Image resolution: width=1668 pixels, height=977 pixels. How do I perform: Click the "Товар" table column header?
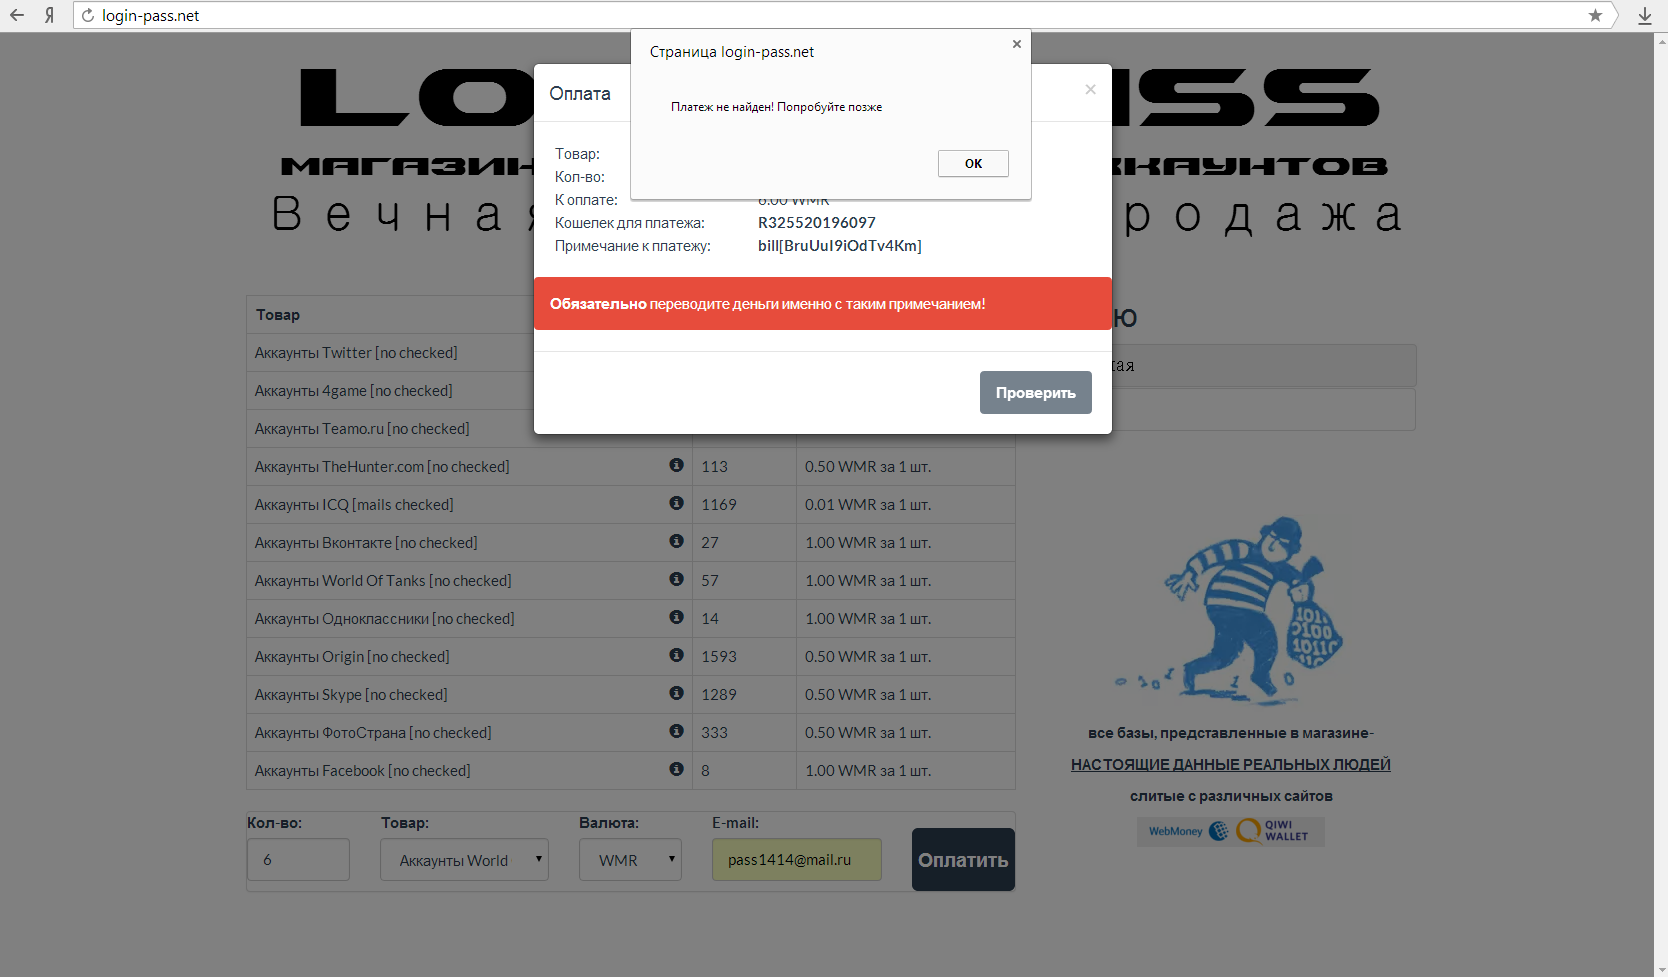tap(278, 315)
